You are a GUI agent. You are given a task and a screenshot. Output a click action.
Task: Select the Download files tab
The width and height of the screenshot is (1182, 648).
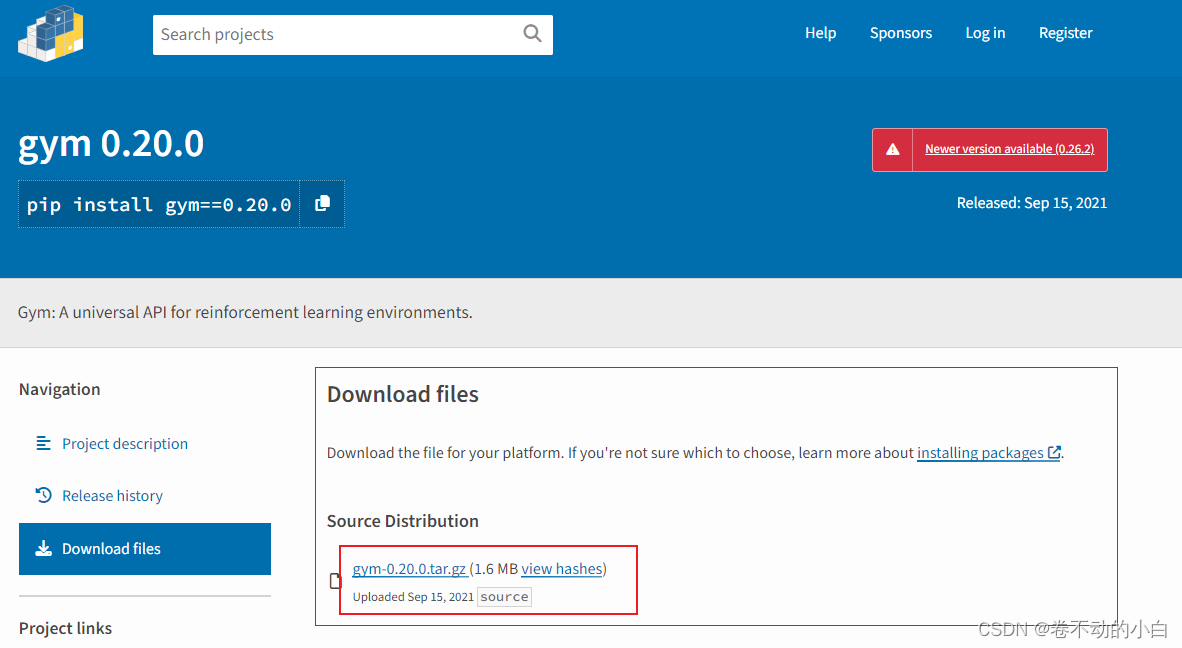145,549
